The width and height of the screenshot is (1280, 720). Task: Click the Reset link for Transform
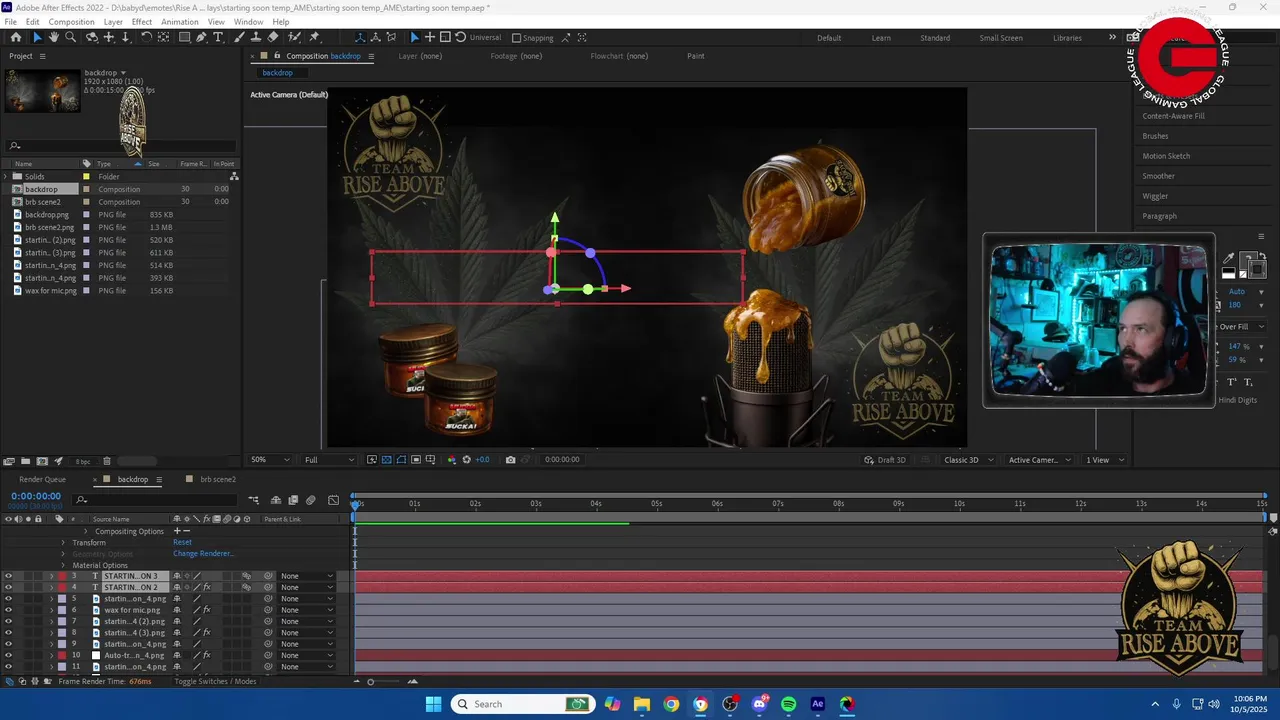click(182, 542)
